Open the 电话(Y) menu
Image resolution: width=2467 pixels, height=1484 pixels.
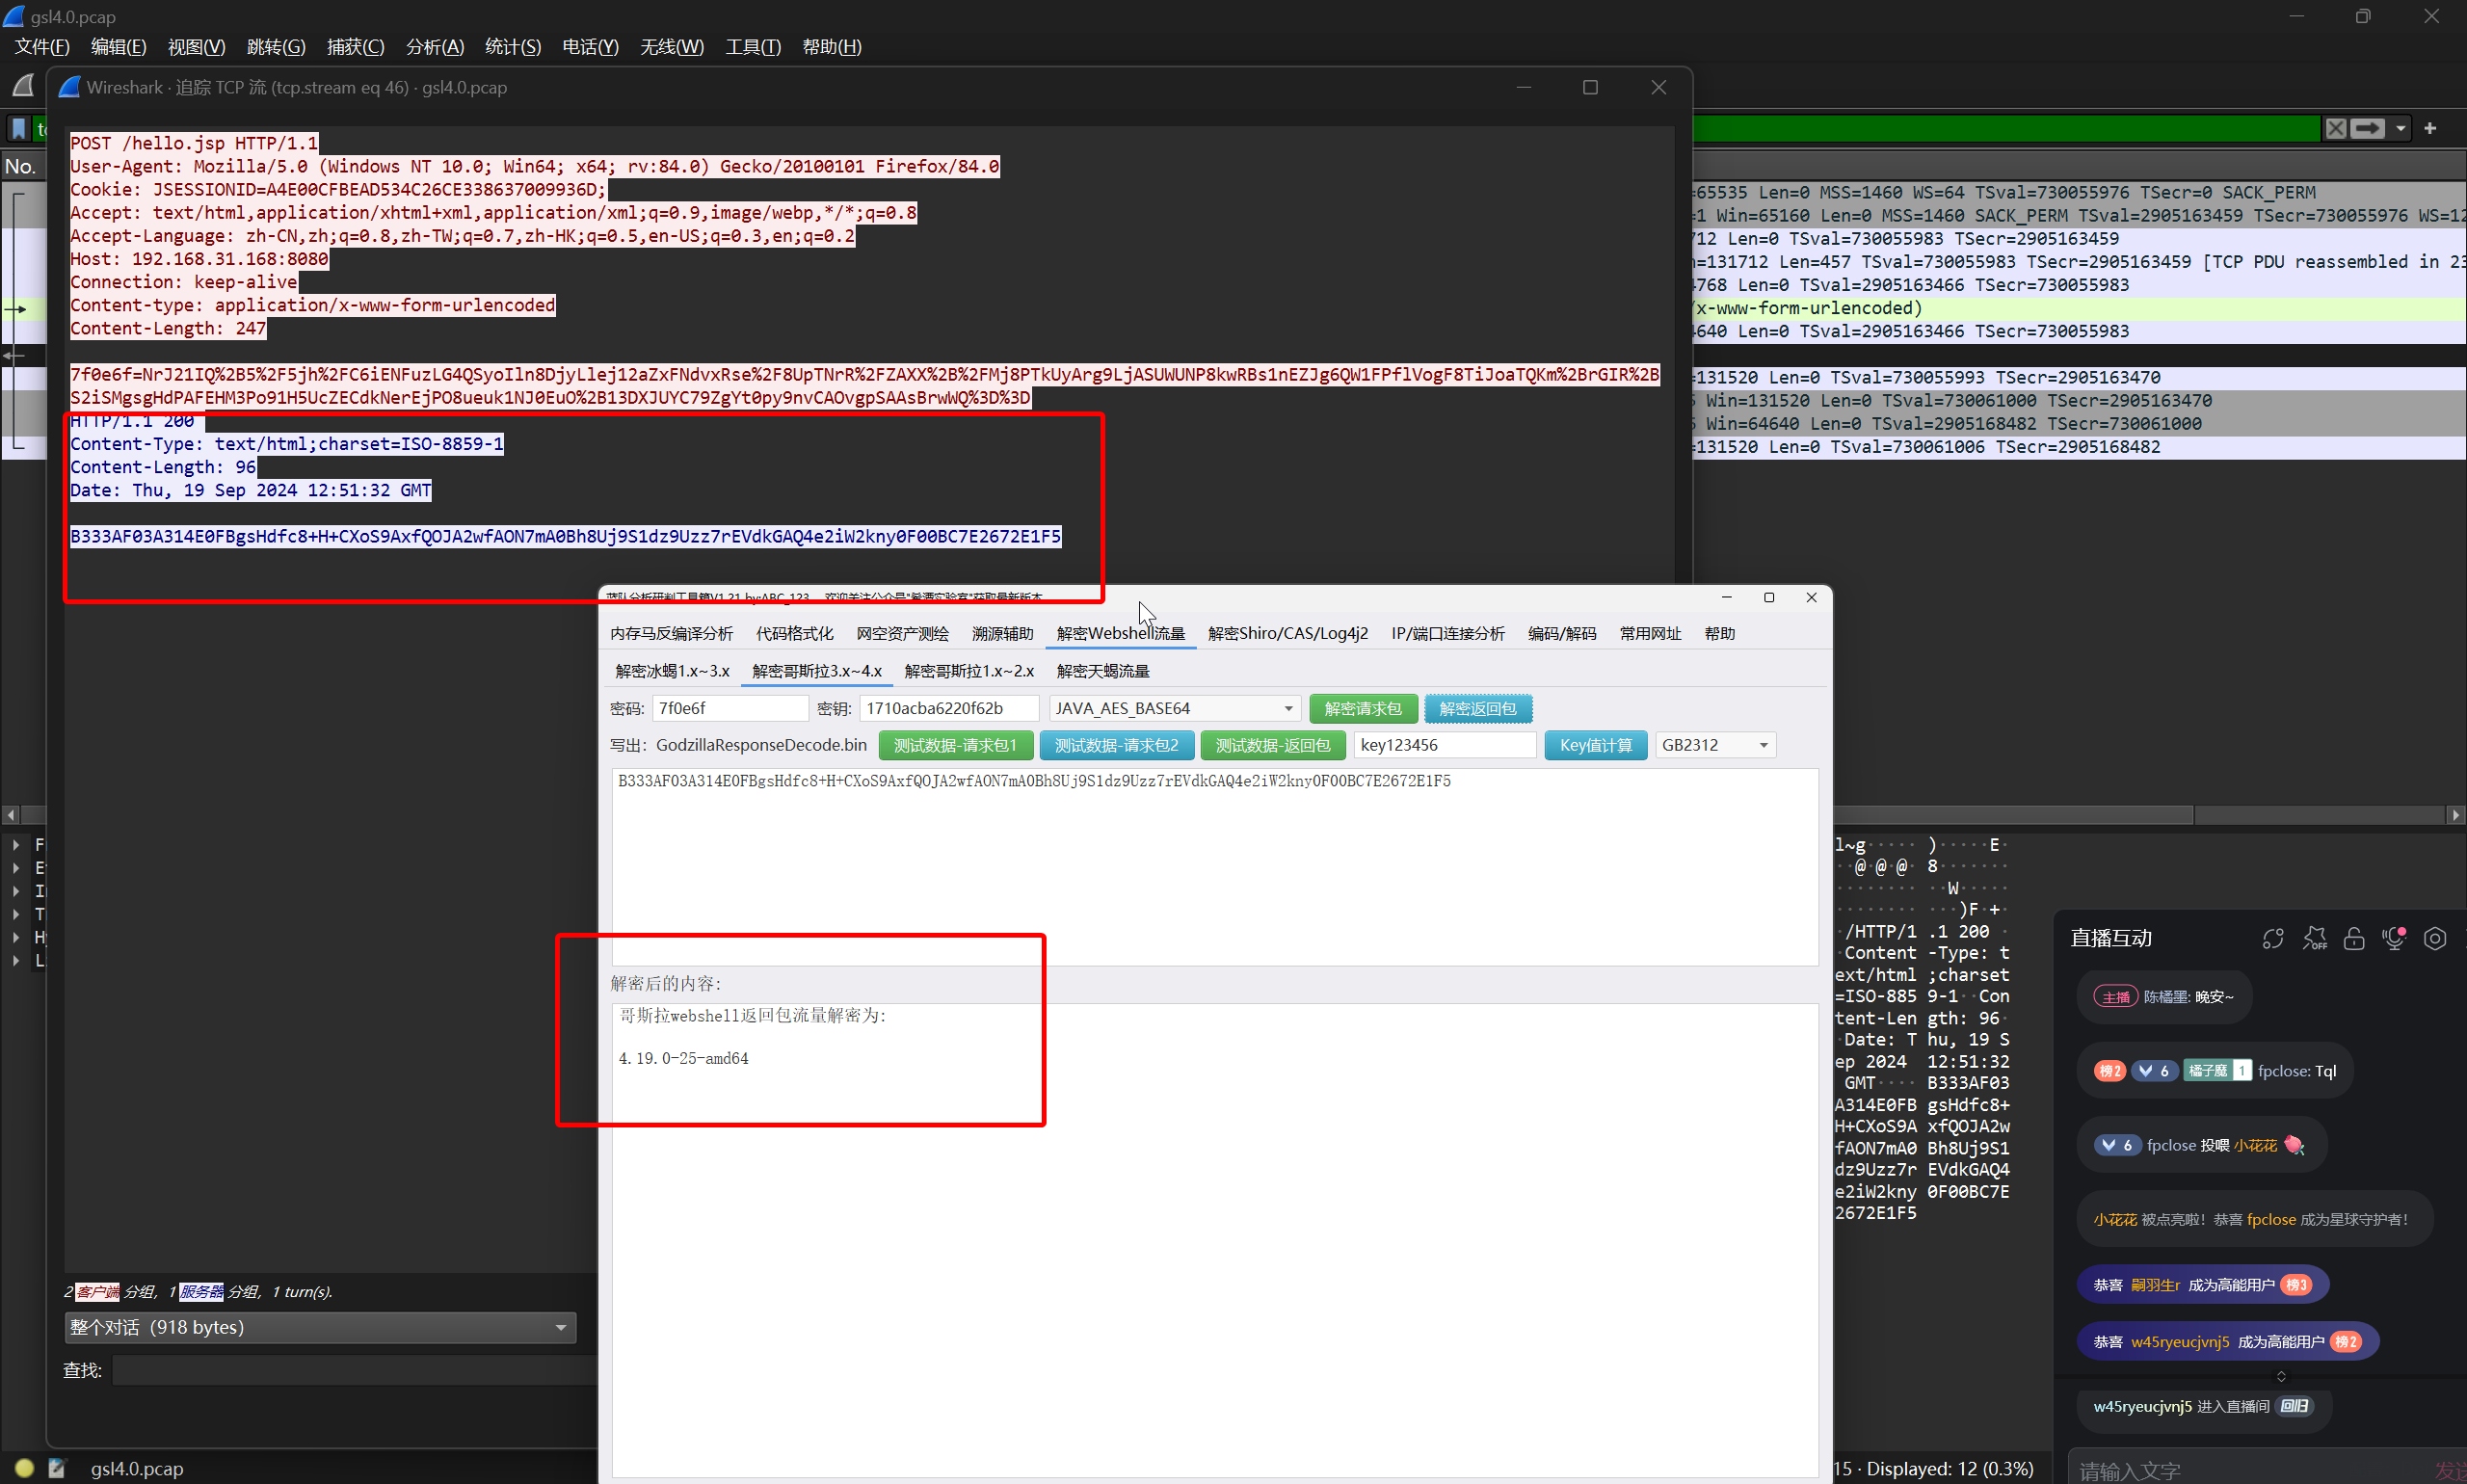[x=590, y=47]
